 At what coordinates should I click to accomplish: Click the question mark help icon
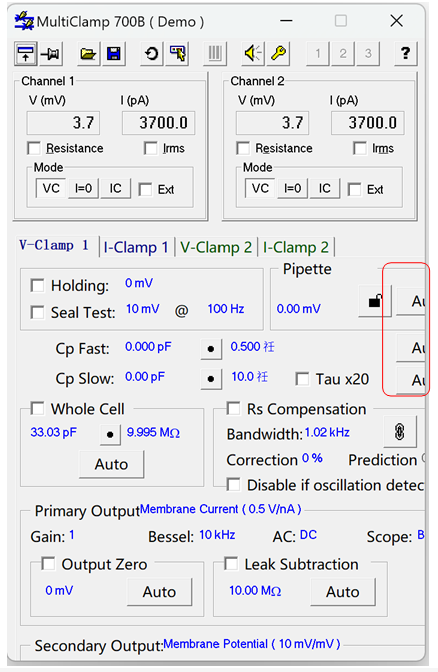[x=405, y=54]
